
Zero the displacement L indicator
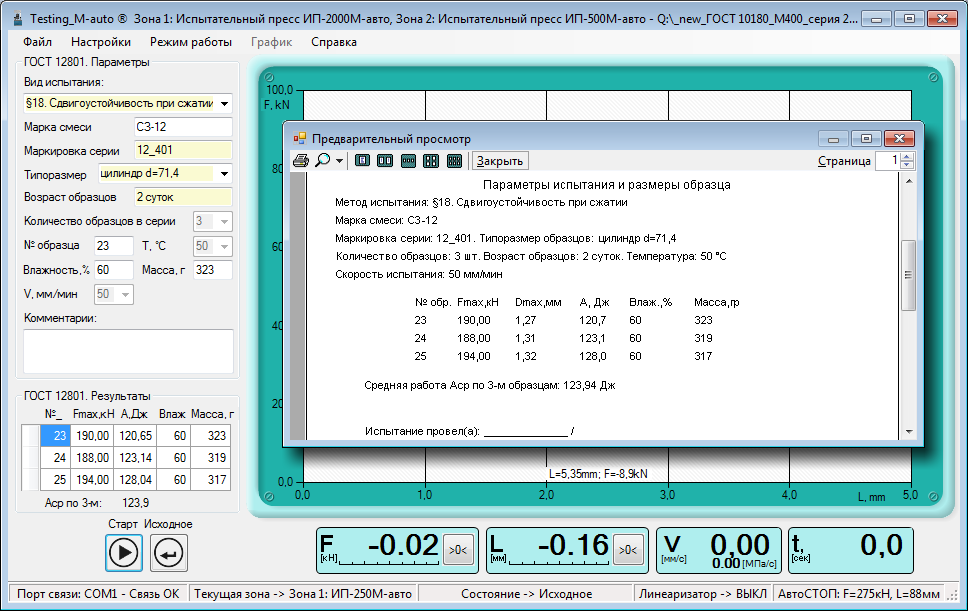pos(628,550)
